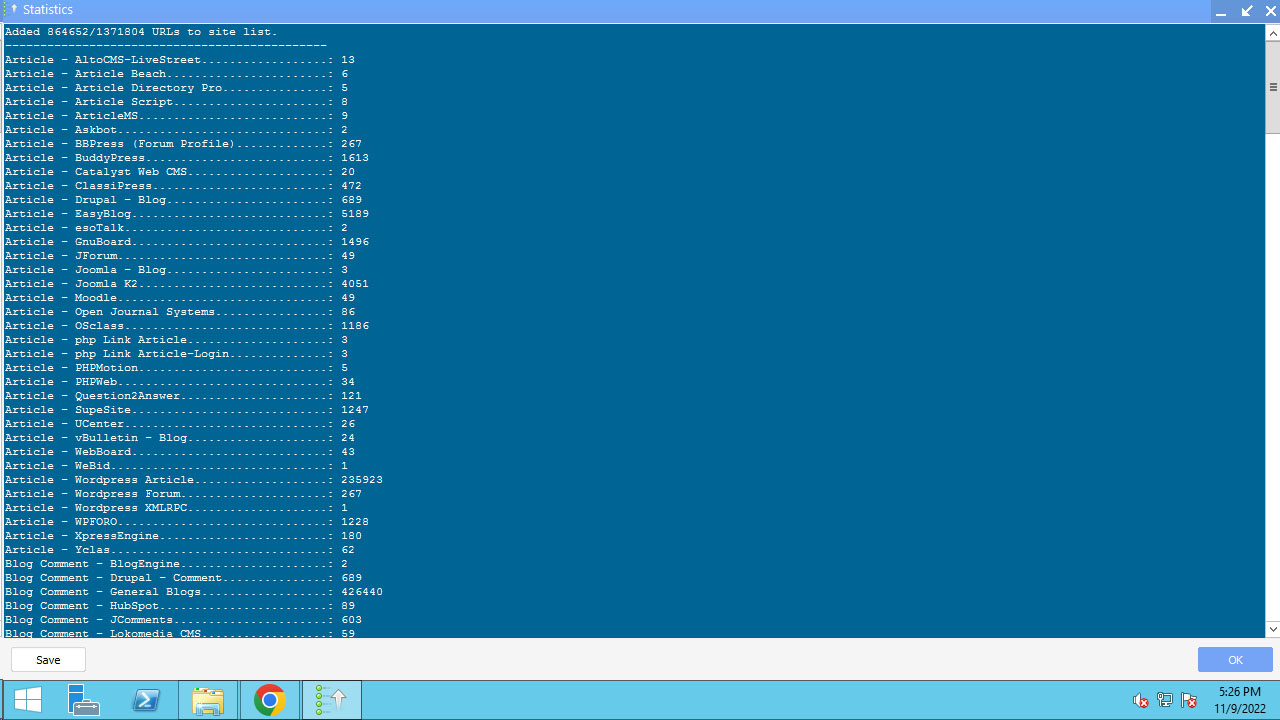Open the network status tray icon

1164,701
